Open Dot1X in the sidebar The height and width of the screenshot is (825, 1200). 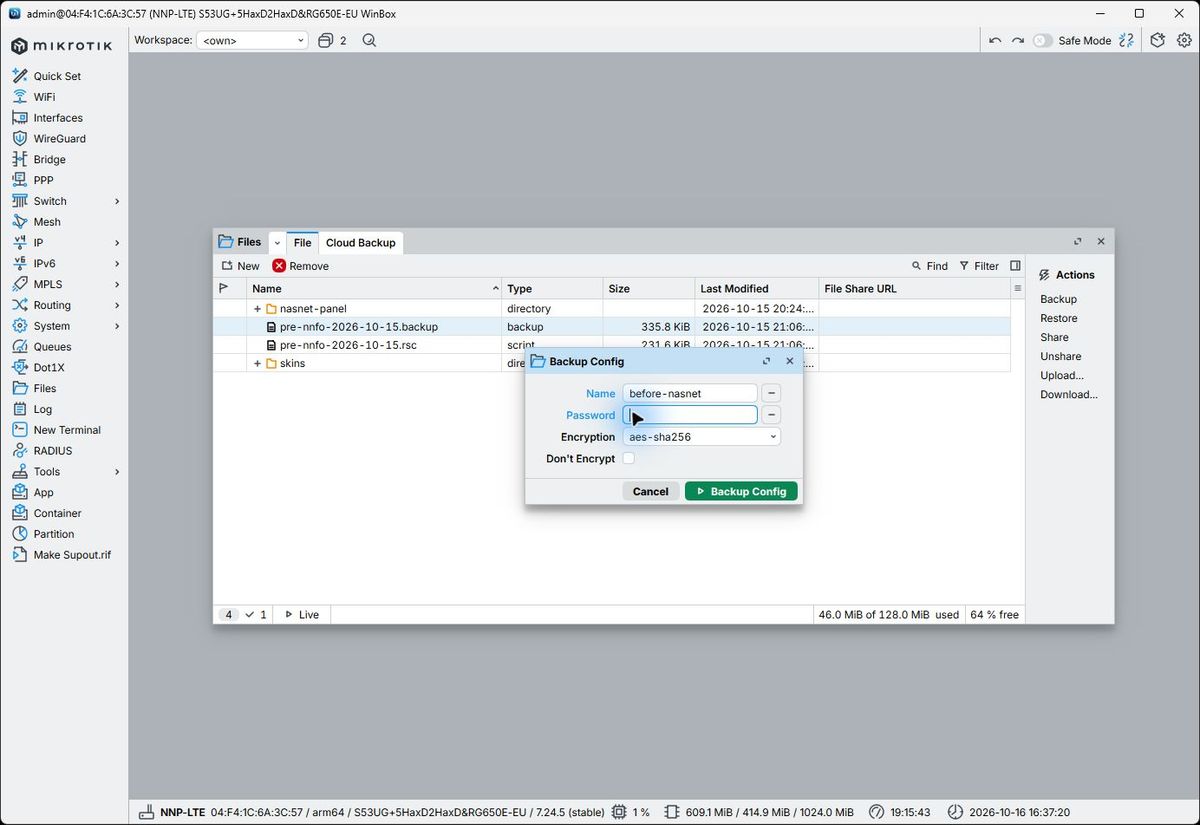click(x=49, y=368)
